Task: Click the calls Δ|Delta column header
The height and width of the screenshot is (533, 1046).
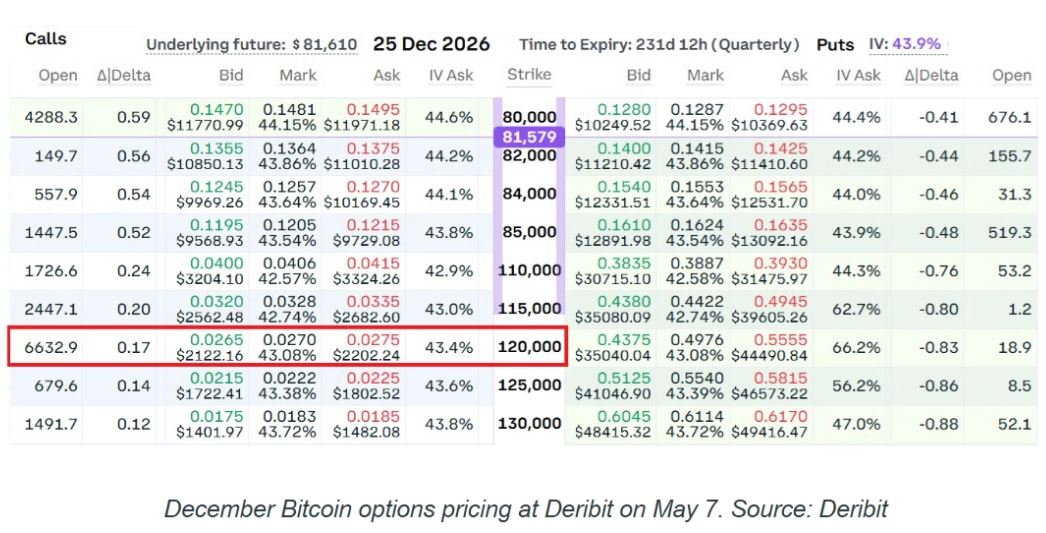Action: click(x=123, y=75)
